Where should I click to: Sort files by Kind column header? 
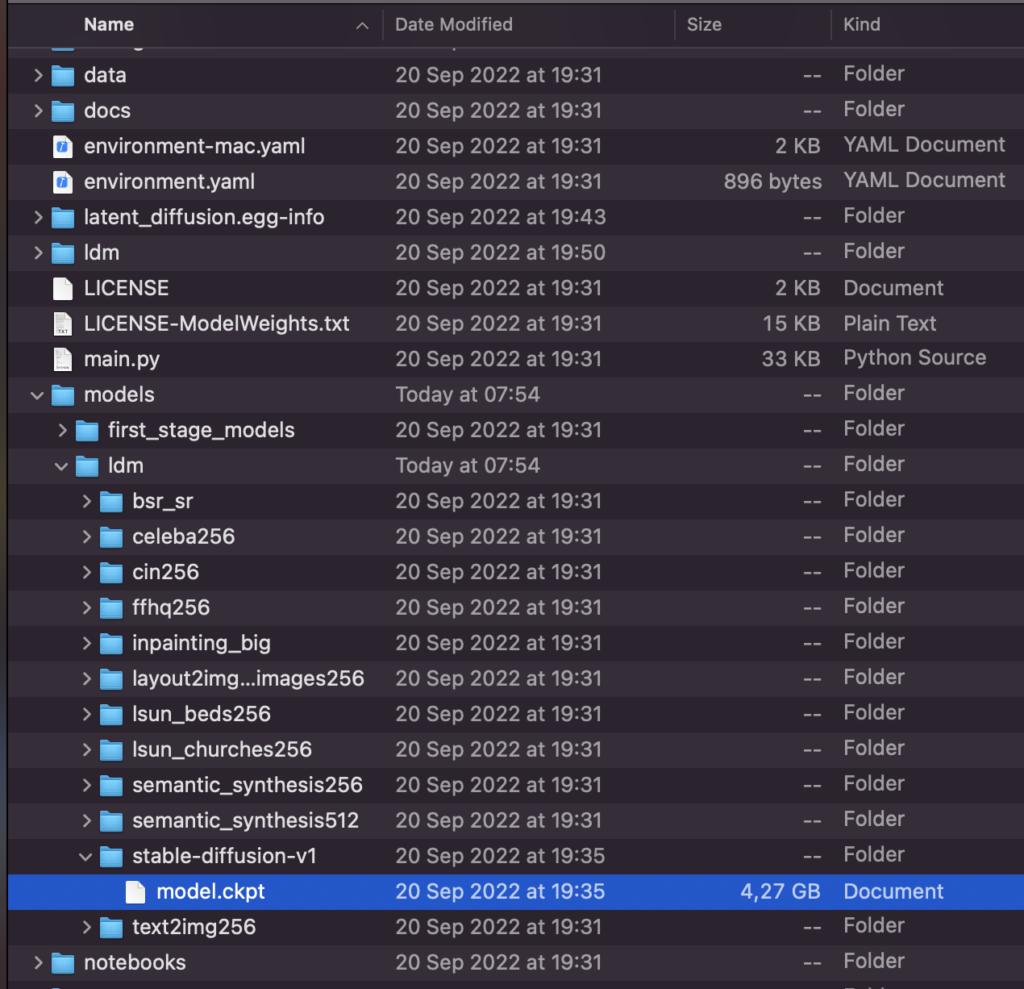[861, 24]
